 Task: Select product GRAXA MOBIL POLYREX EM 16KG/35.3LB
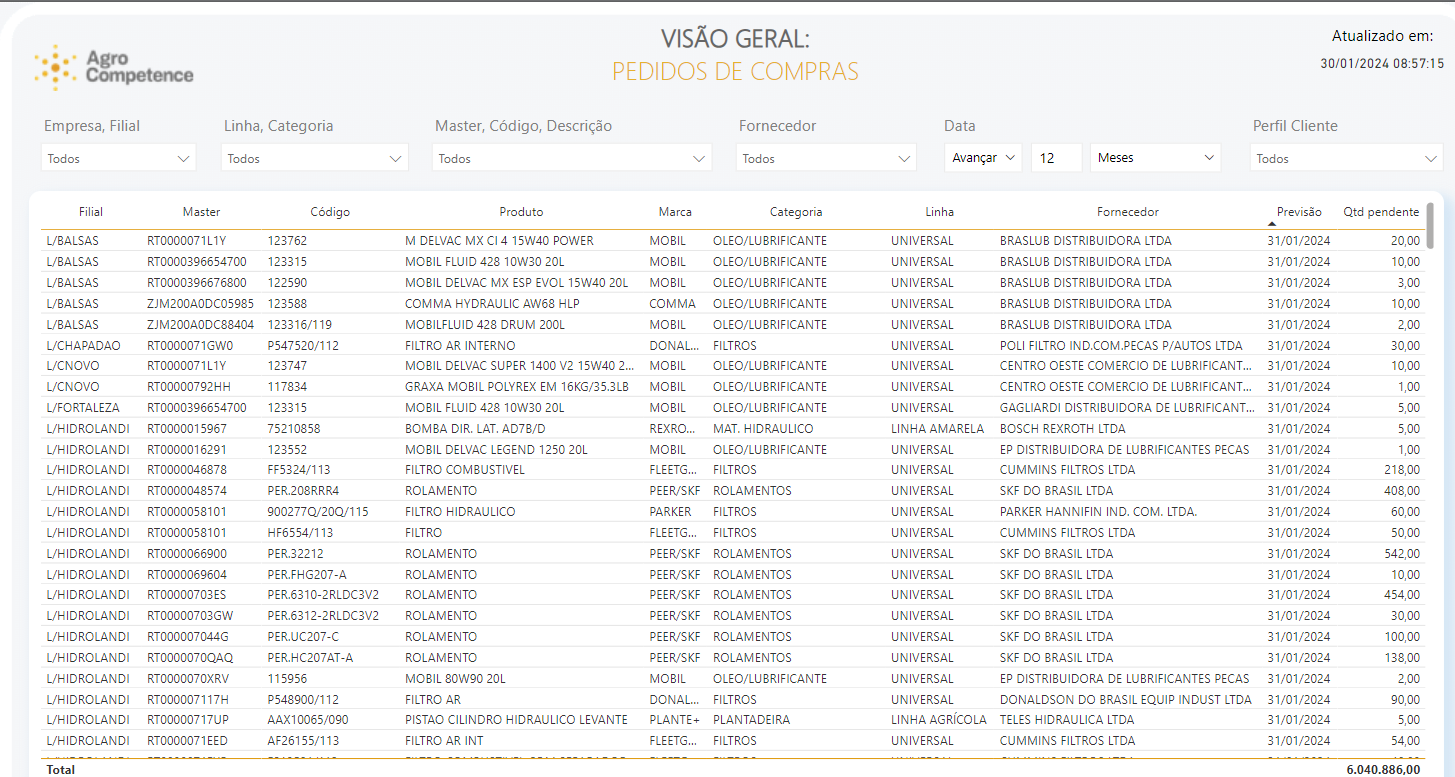coord(517,387)
